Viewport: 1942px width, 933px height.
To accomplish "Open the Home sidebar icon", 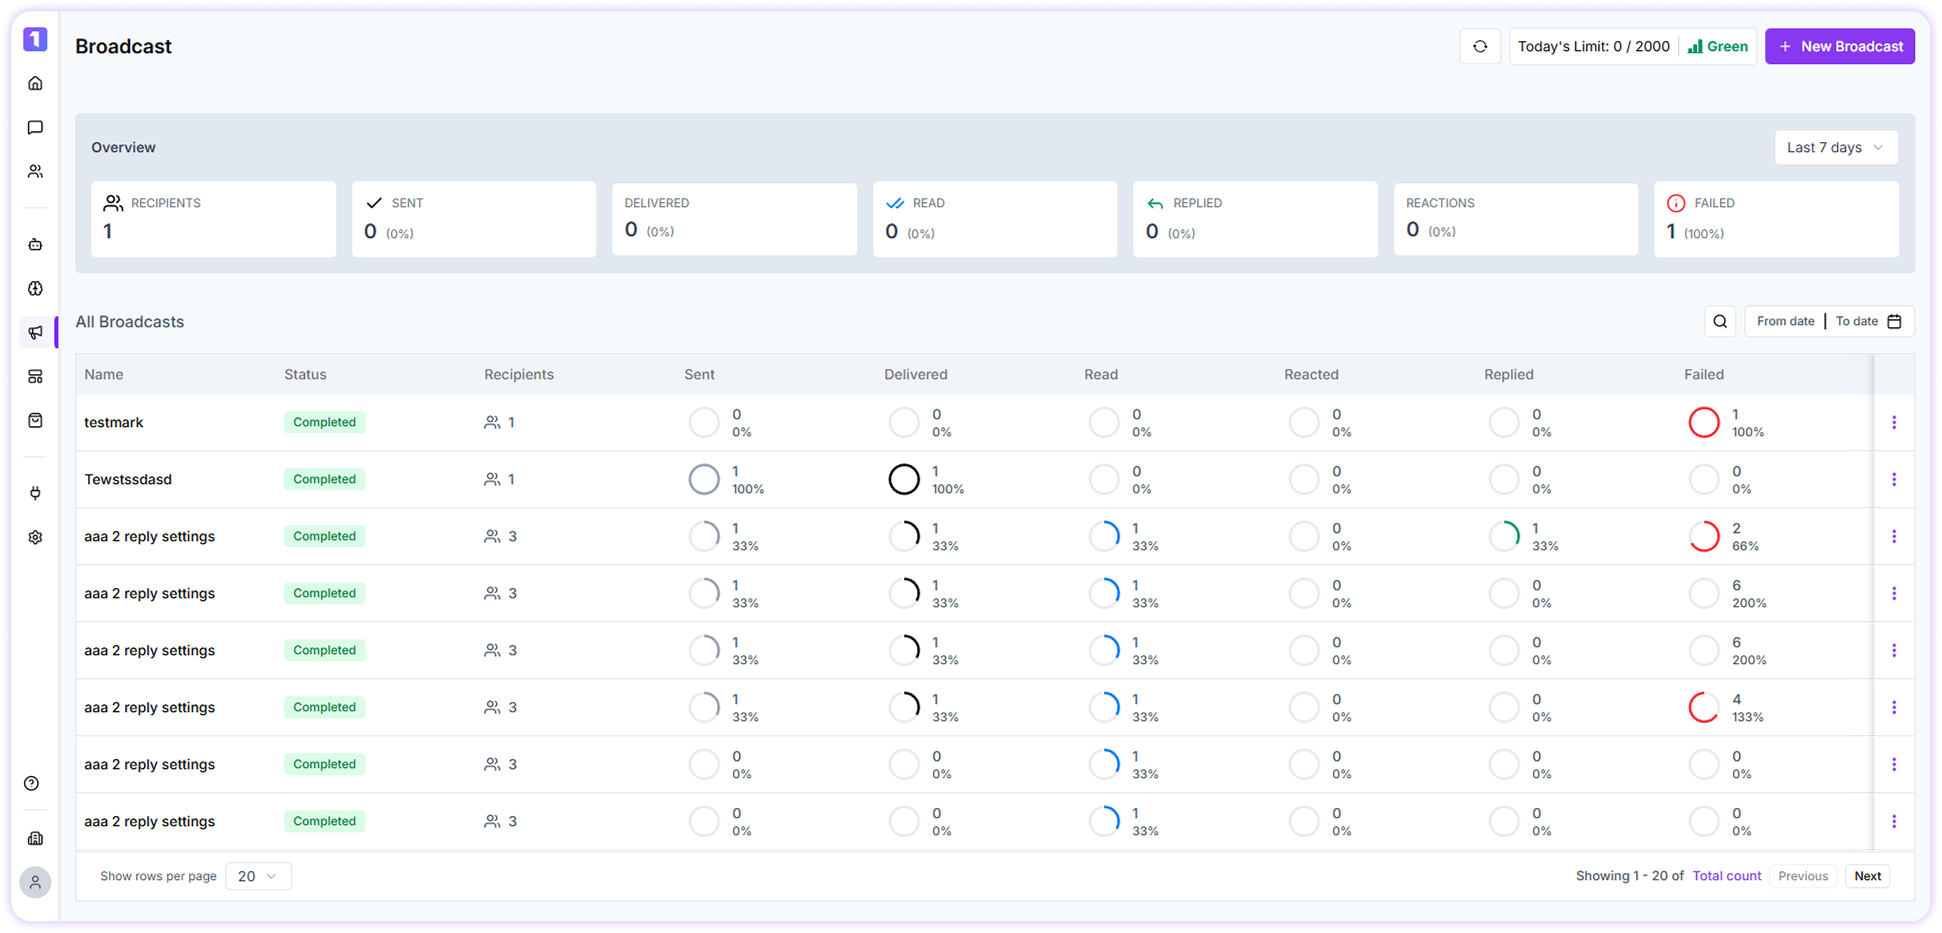I will point(35,83).
